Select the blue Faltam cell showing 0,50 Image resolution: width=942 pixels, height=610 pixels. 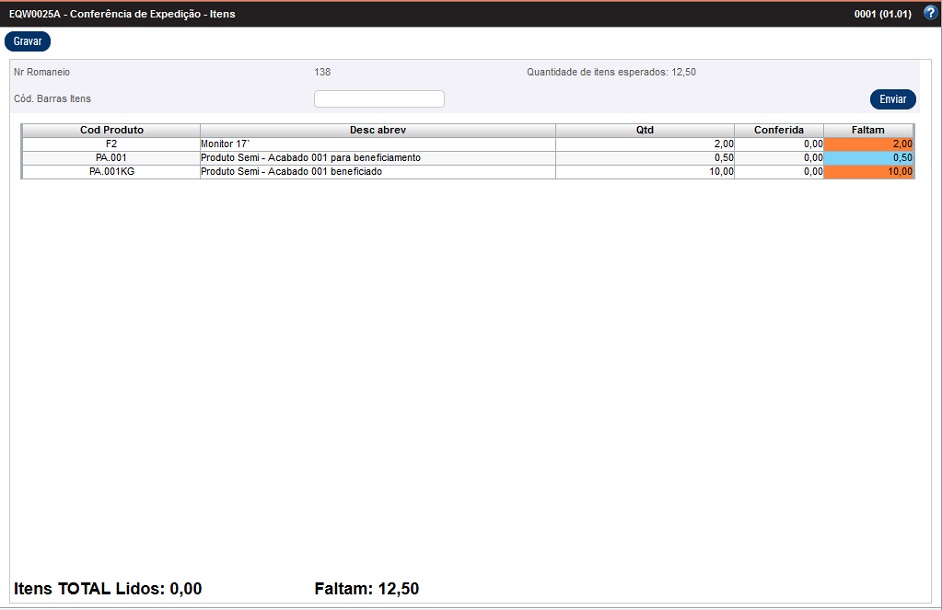pos(868,158)
